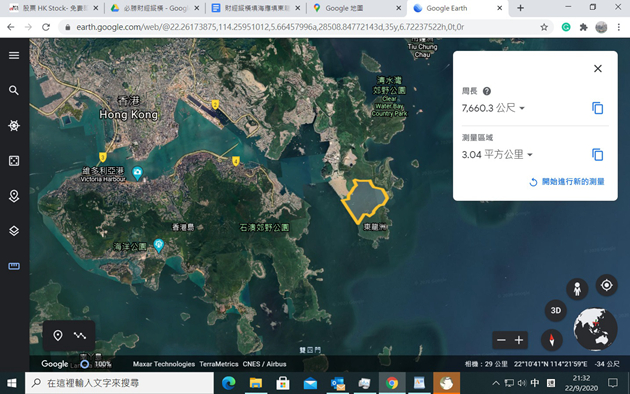The image size is (630, 394).
Task: Toggle 3D view button
Action: [x=555, y=310]
